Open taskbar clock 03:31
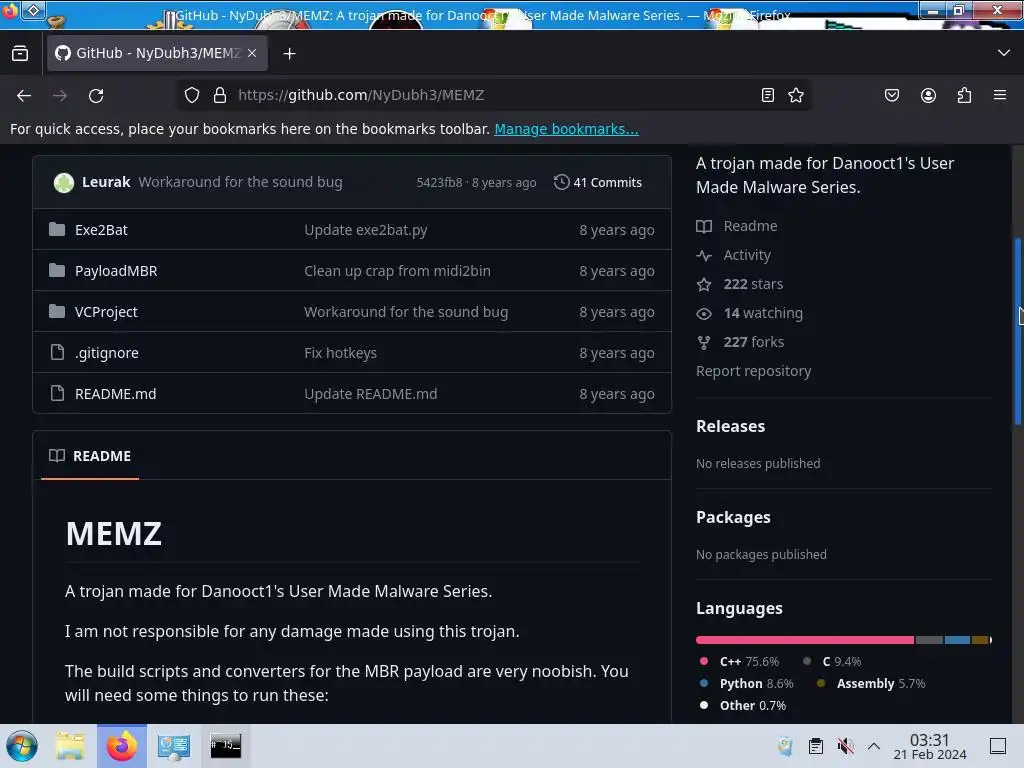This screenshot has height=768, width=1024. pyautogui.click(x=929, y=746)
